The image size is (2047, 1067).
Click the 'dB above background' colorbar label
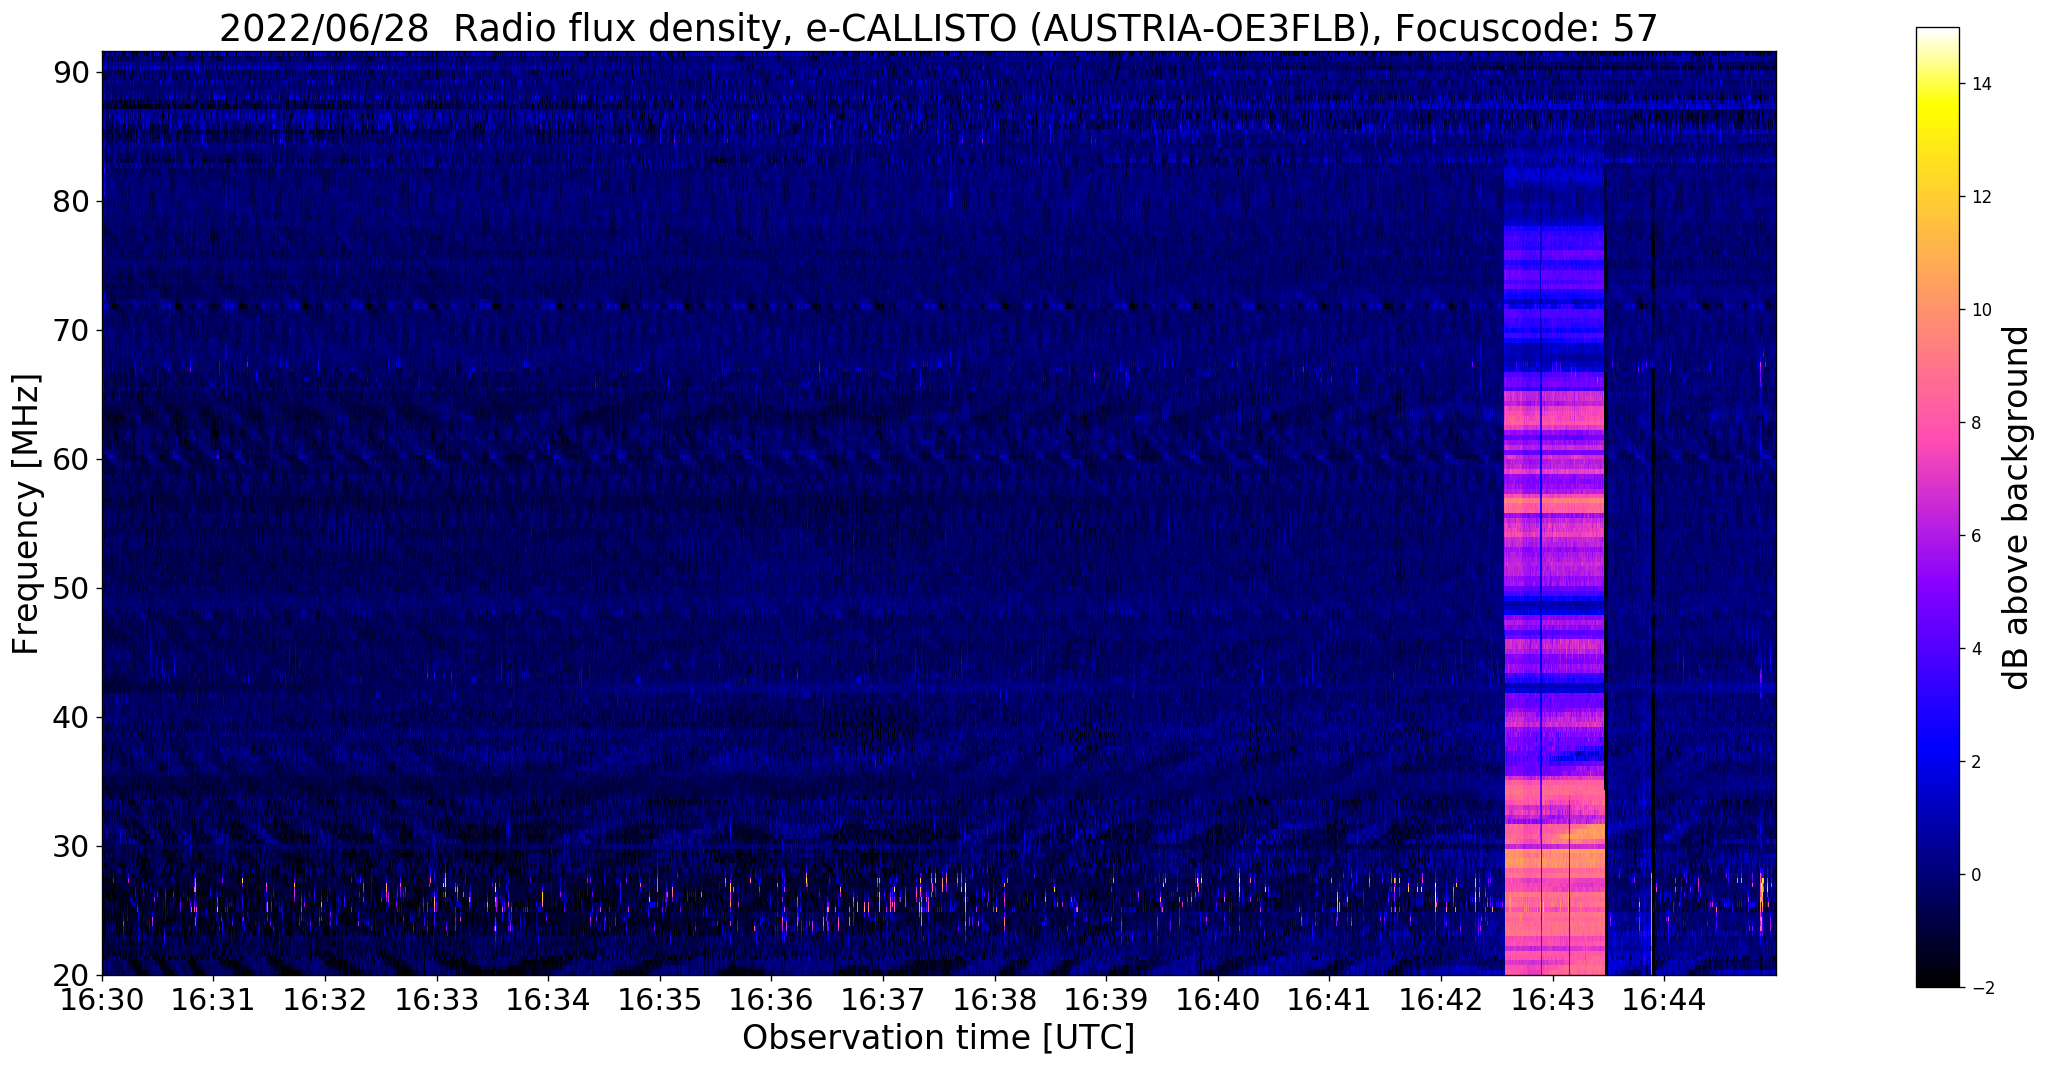(x=2017, y=507)
